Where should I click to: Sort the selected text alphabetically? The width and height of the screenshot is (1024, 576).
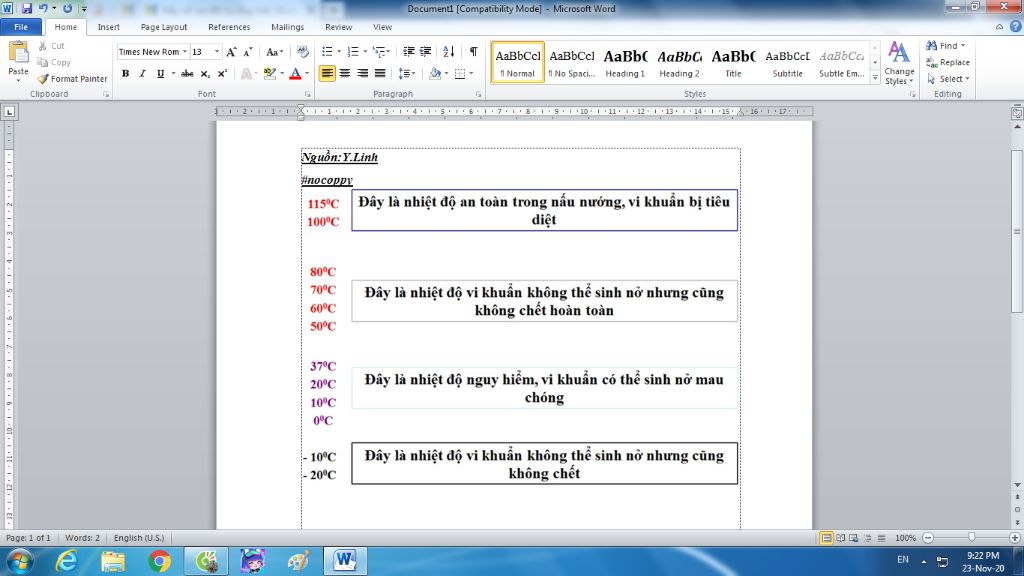[x=448, y=52]
